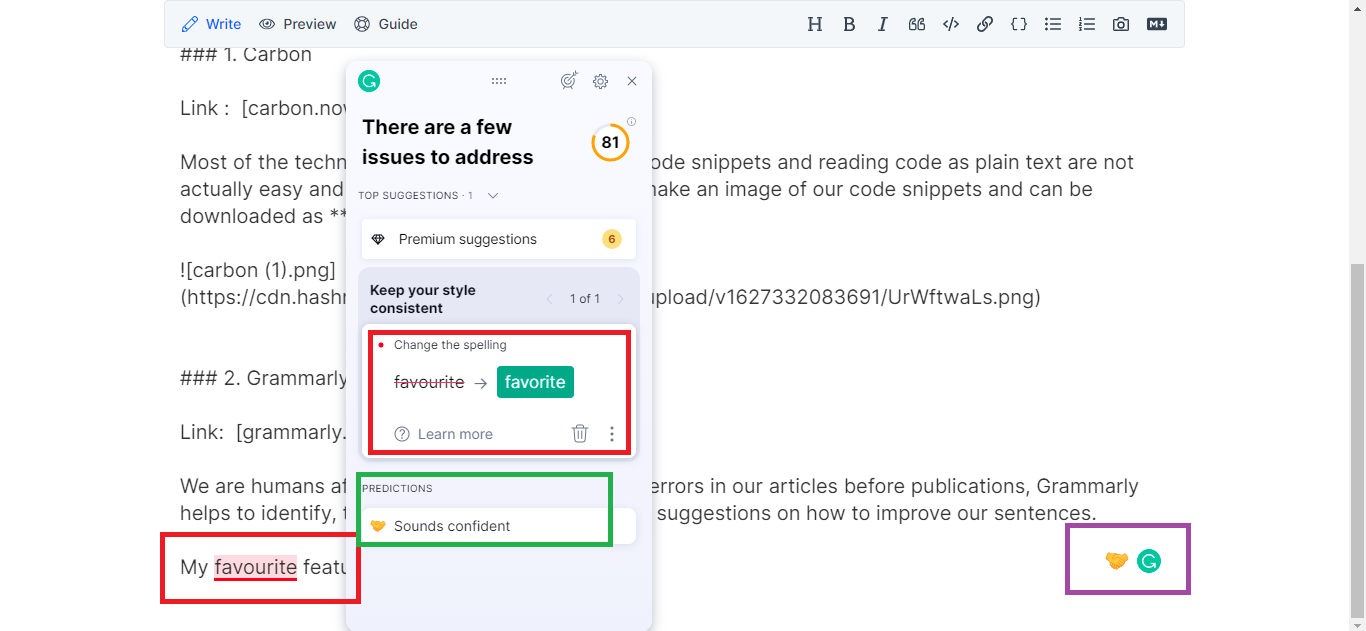Click the 'There are a few issues' title
The width and height of the screenshot is (1366, 631).
click(447, 142)
